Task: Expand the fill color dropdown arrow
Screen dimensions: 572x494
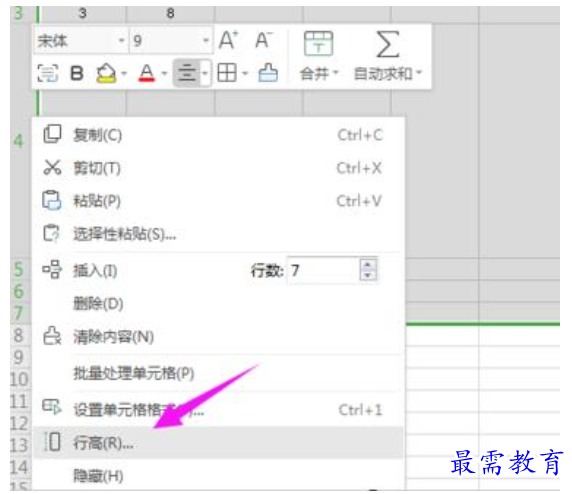Action: coord(124,73)
